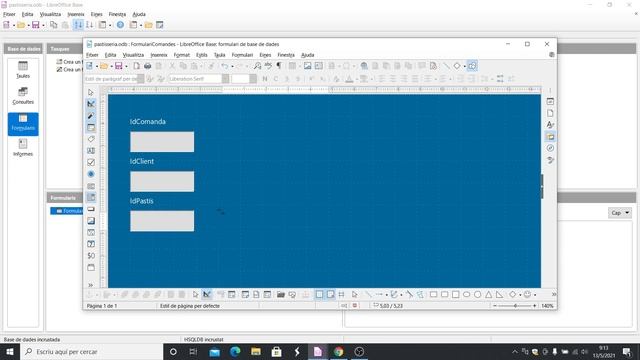This screenshot has width=640, height=360.
Task: Click the Check Box control tool
Action: [91, 162]
